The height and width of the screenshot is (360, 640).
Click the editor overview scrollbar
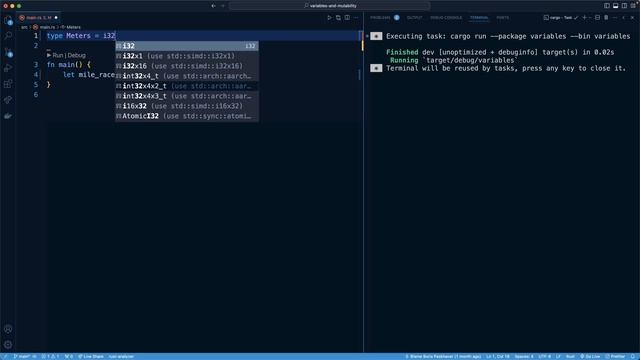click(x=362, y=190)
